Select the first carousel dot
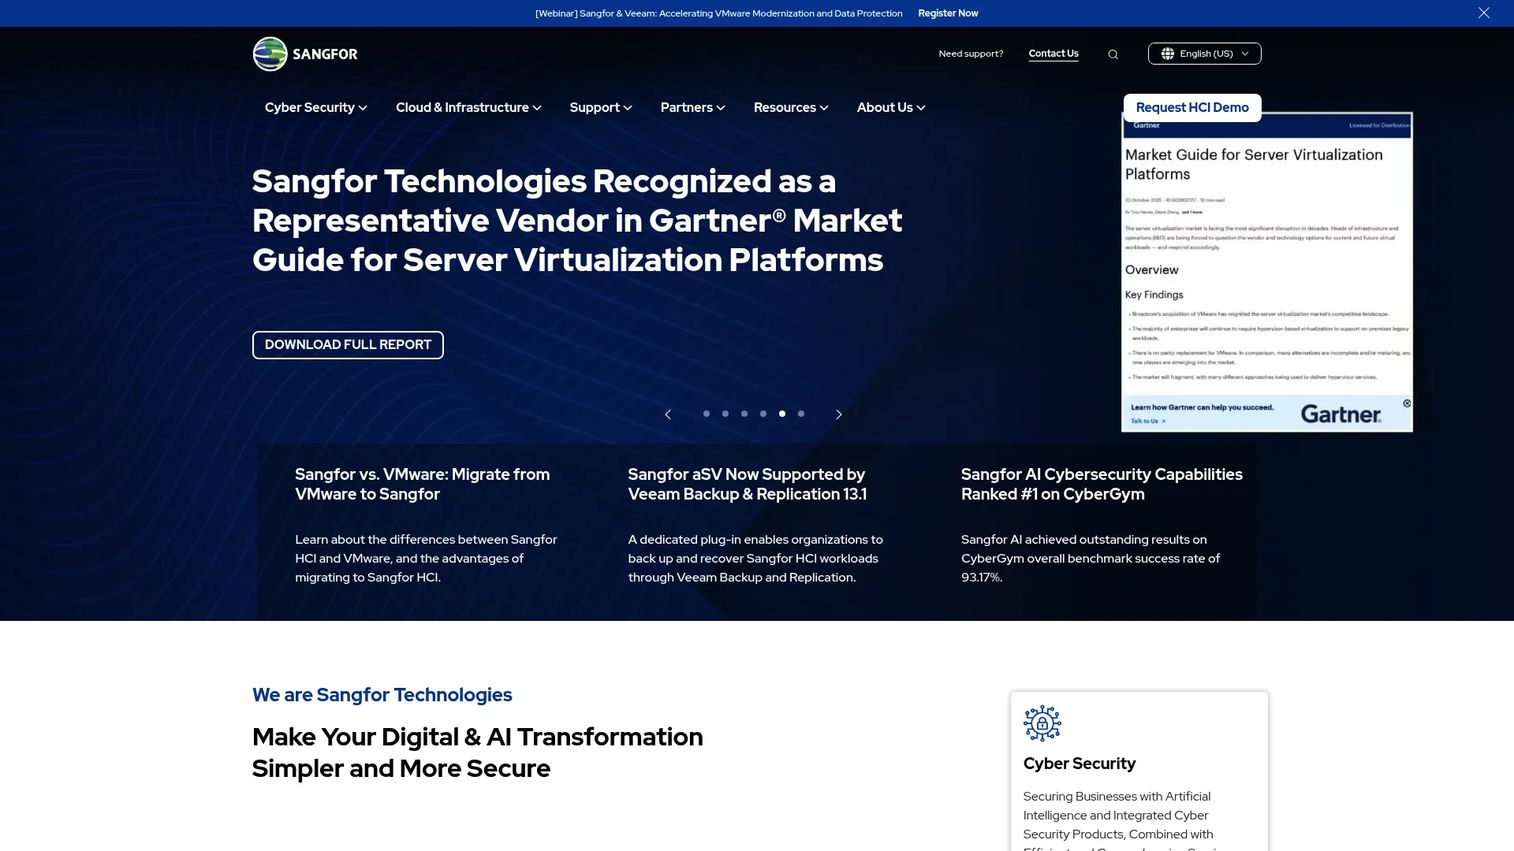The image size is (1514, 851). [x=706, y=414]
